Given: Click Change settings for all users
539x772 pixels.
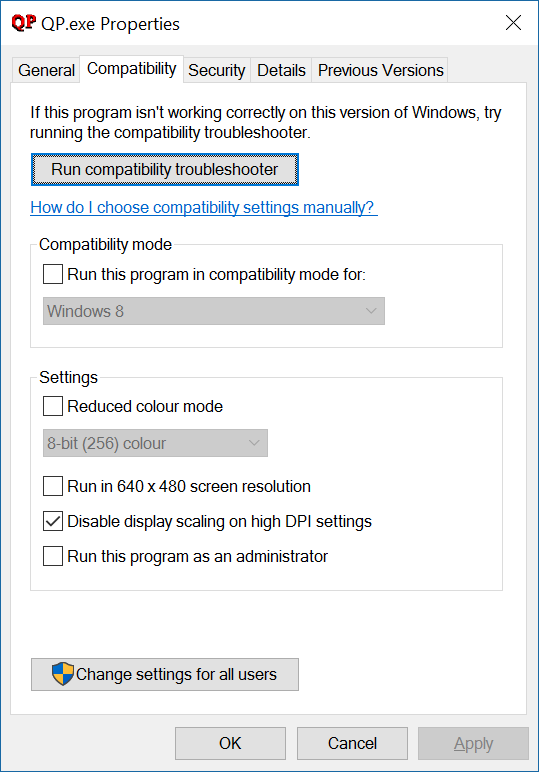Looking at the screenshot, I should [165, 674].
